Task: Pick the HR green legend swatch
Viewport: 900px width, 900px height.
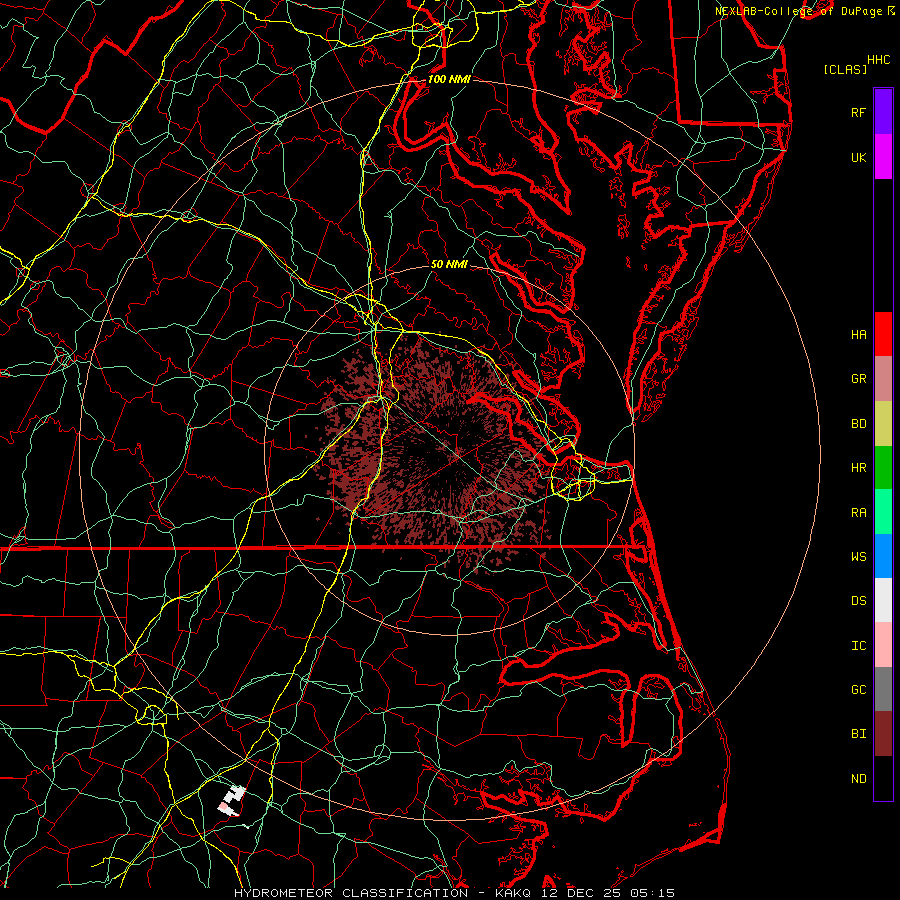Action: click(x=883, y=467)
